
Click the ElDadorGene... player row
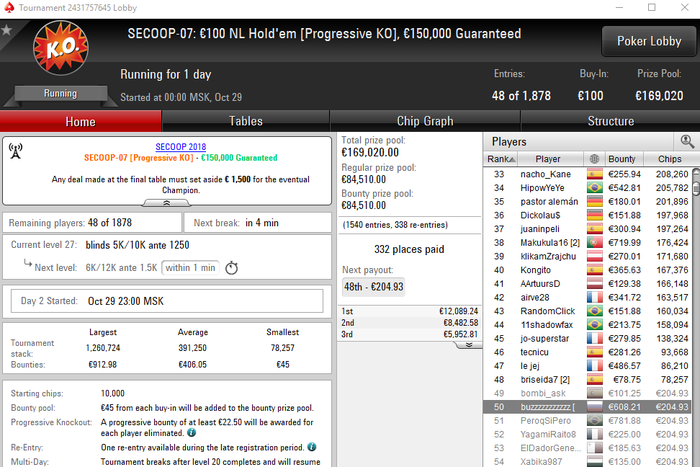[x=588, y=448]
